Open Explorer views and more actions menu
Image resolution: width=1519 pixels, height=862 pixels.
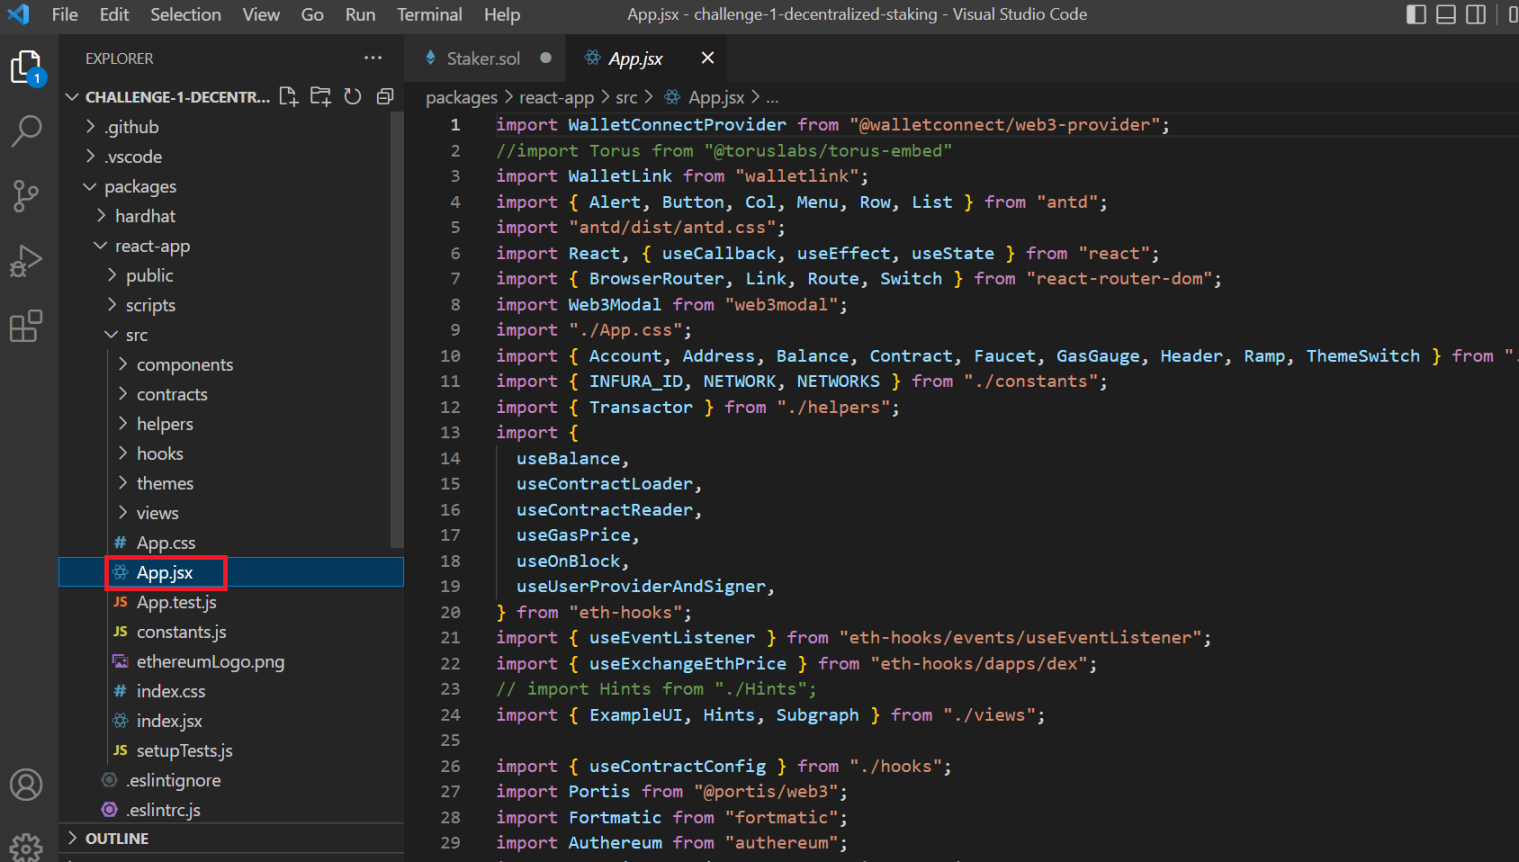point(373,58)
